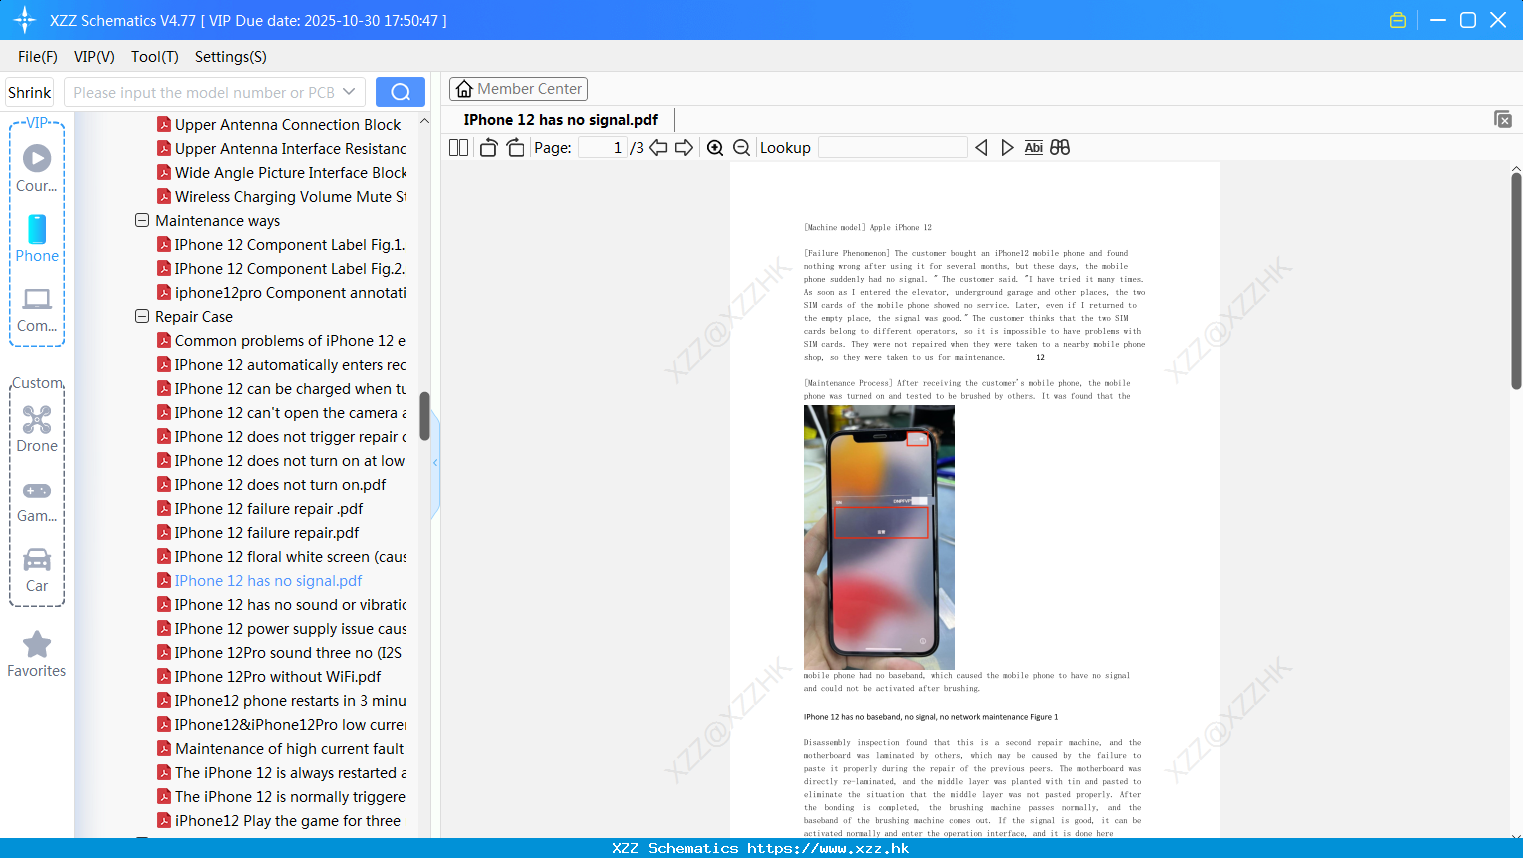Screen dimensions: 1523x858
Task: Open 'IPhone 12 failure repair.pdf' without the space
Action: 258,532
